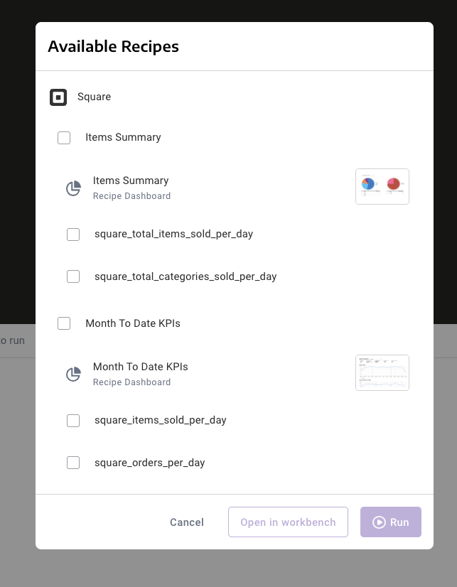The width and height of the screenshot is (457, 587).
Task: Click Recipe Dashboard under Month To Date KPIs
Action: [x=132, y=382]
